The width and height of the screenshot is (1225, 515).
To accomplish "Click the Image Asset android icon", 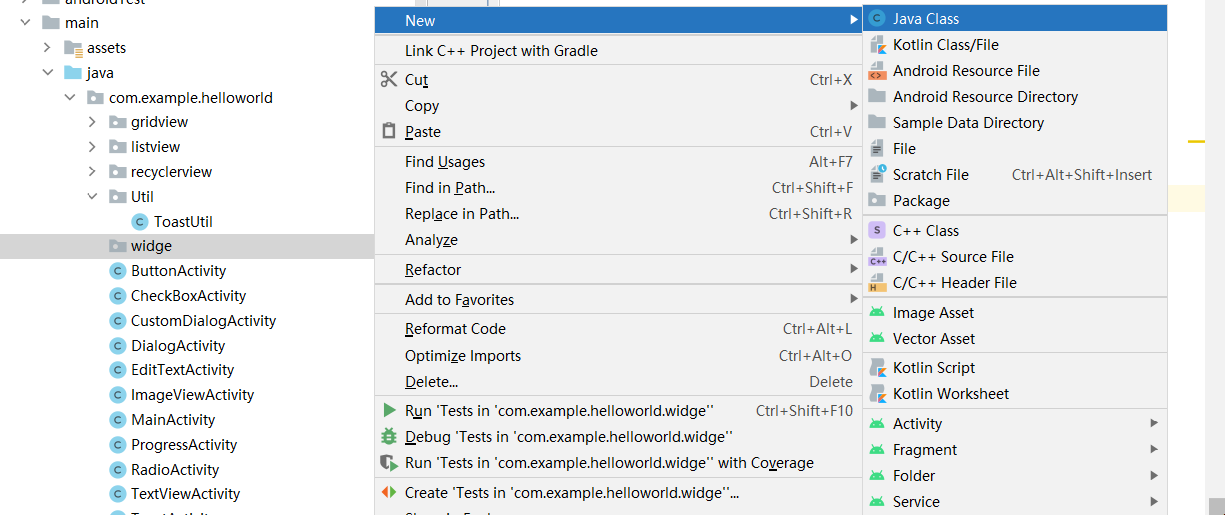I will coord(878,313).
